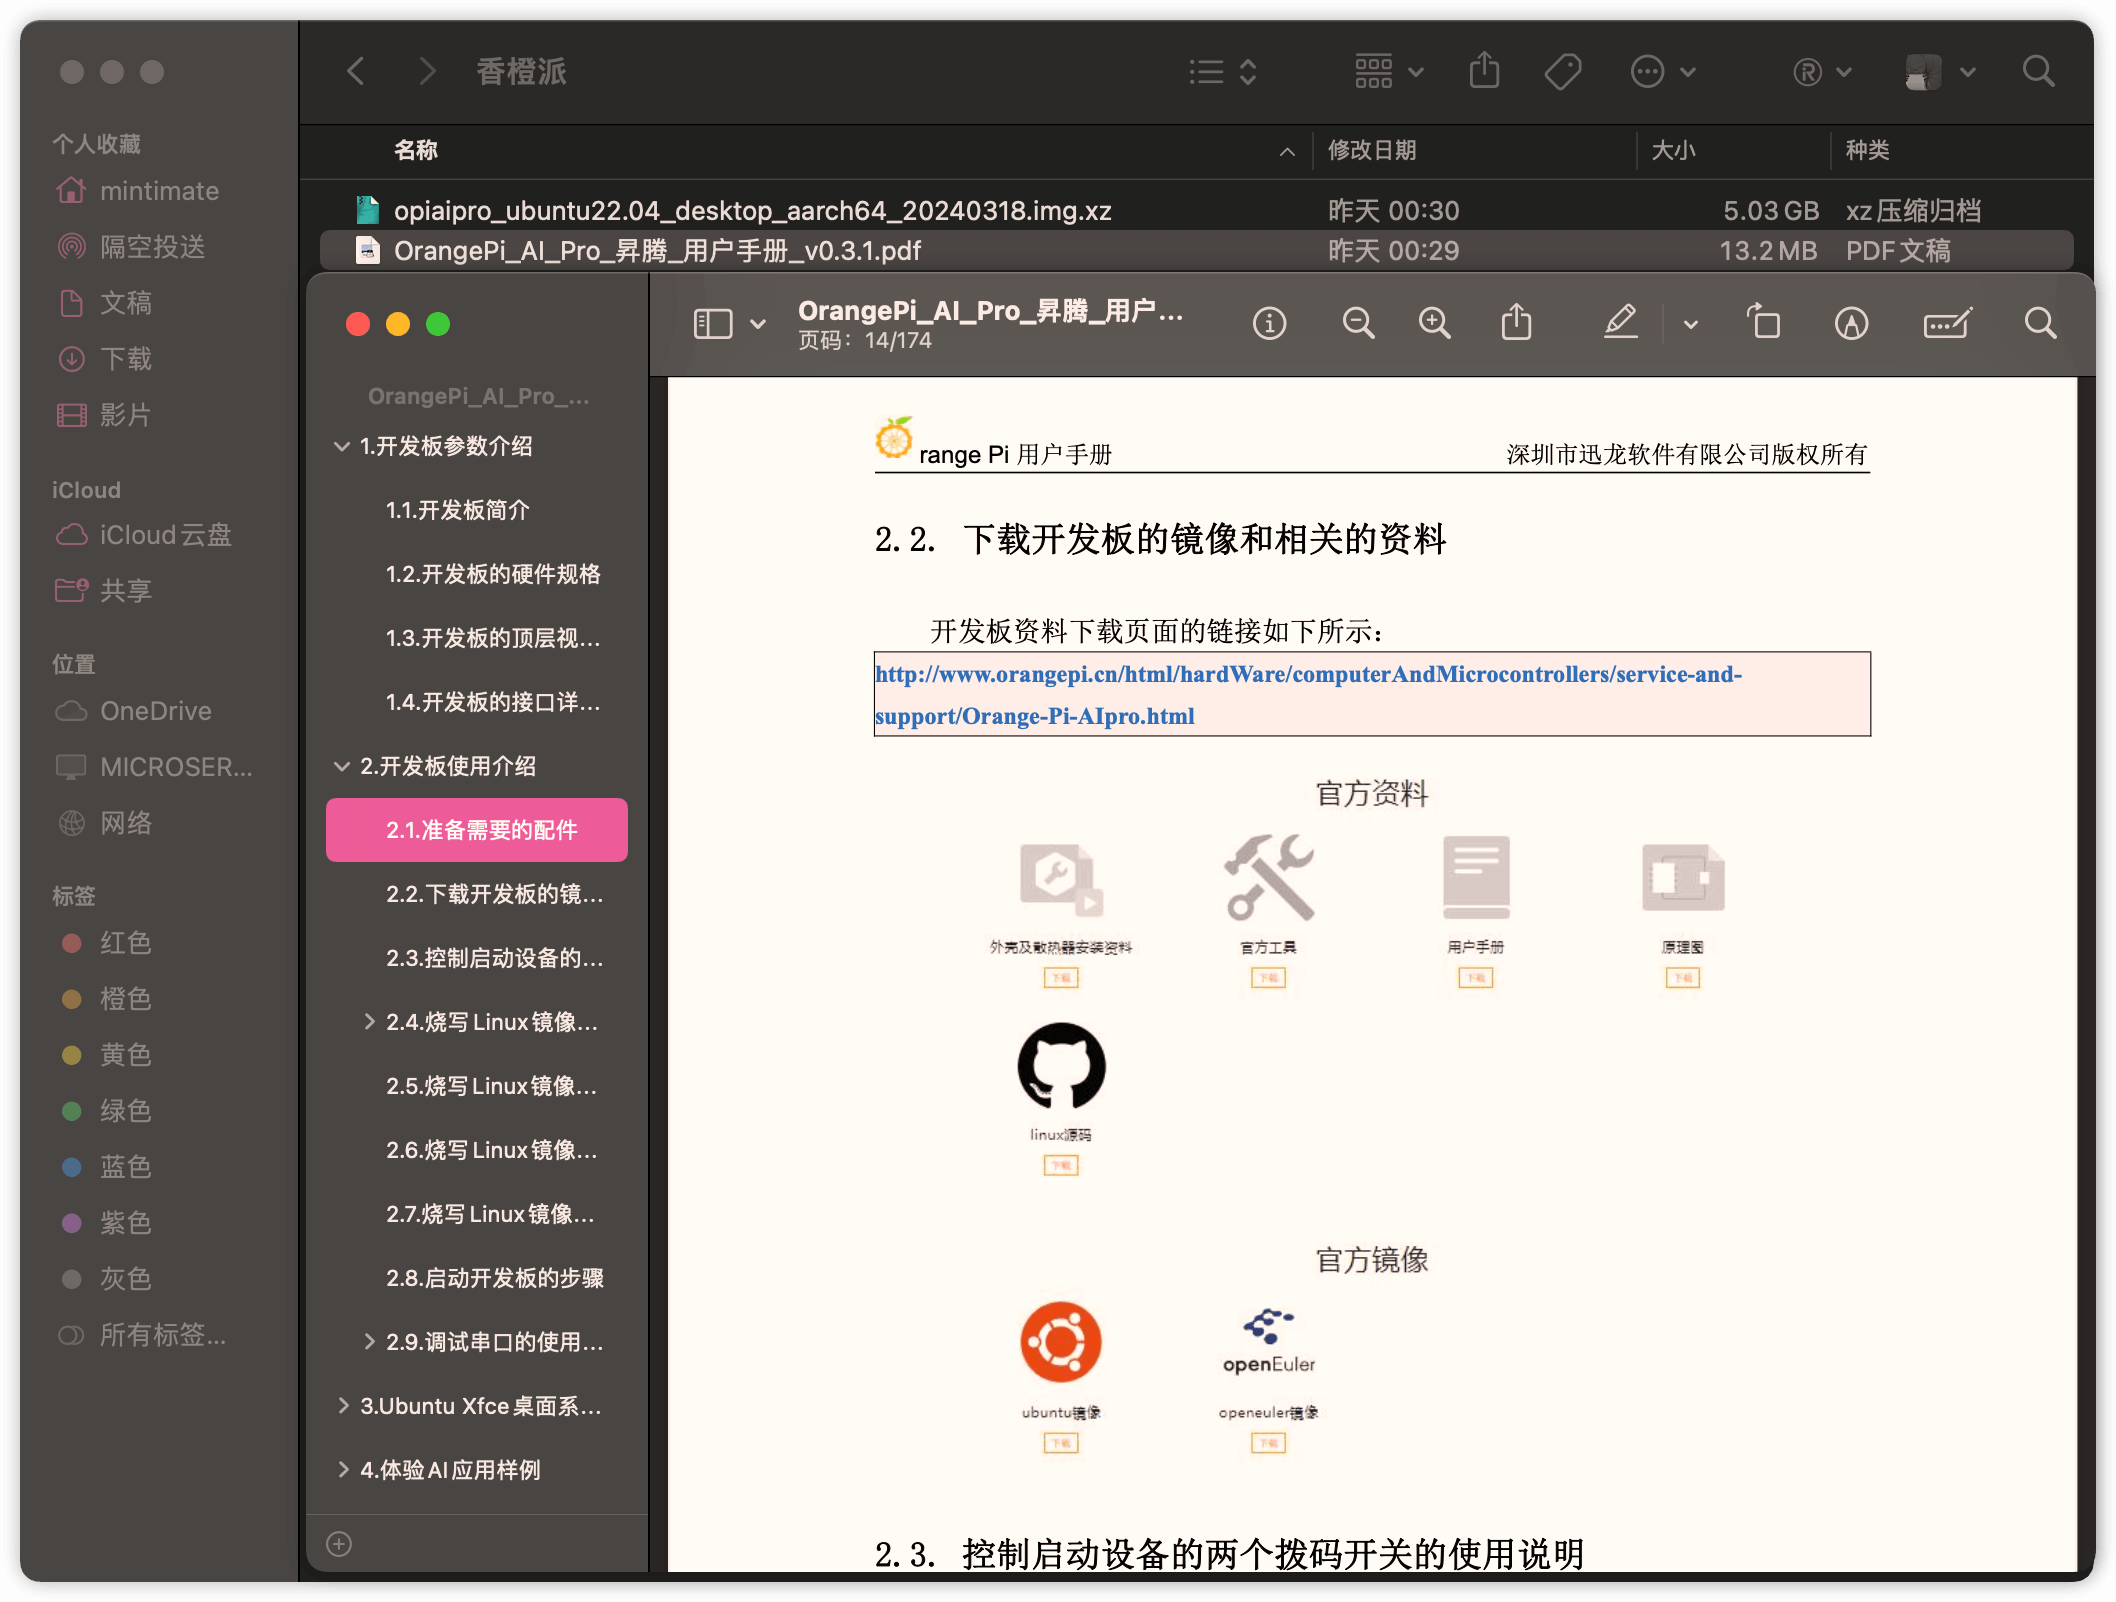The image size is (2116, 1602).
Task: Sort files by the 修改日期 column header
Action: pos(1371,150)
